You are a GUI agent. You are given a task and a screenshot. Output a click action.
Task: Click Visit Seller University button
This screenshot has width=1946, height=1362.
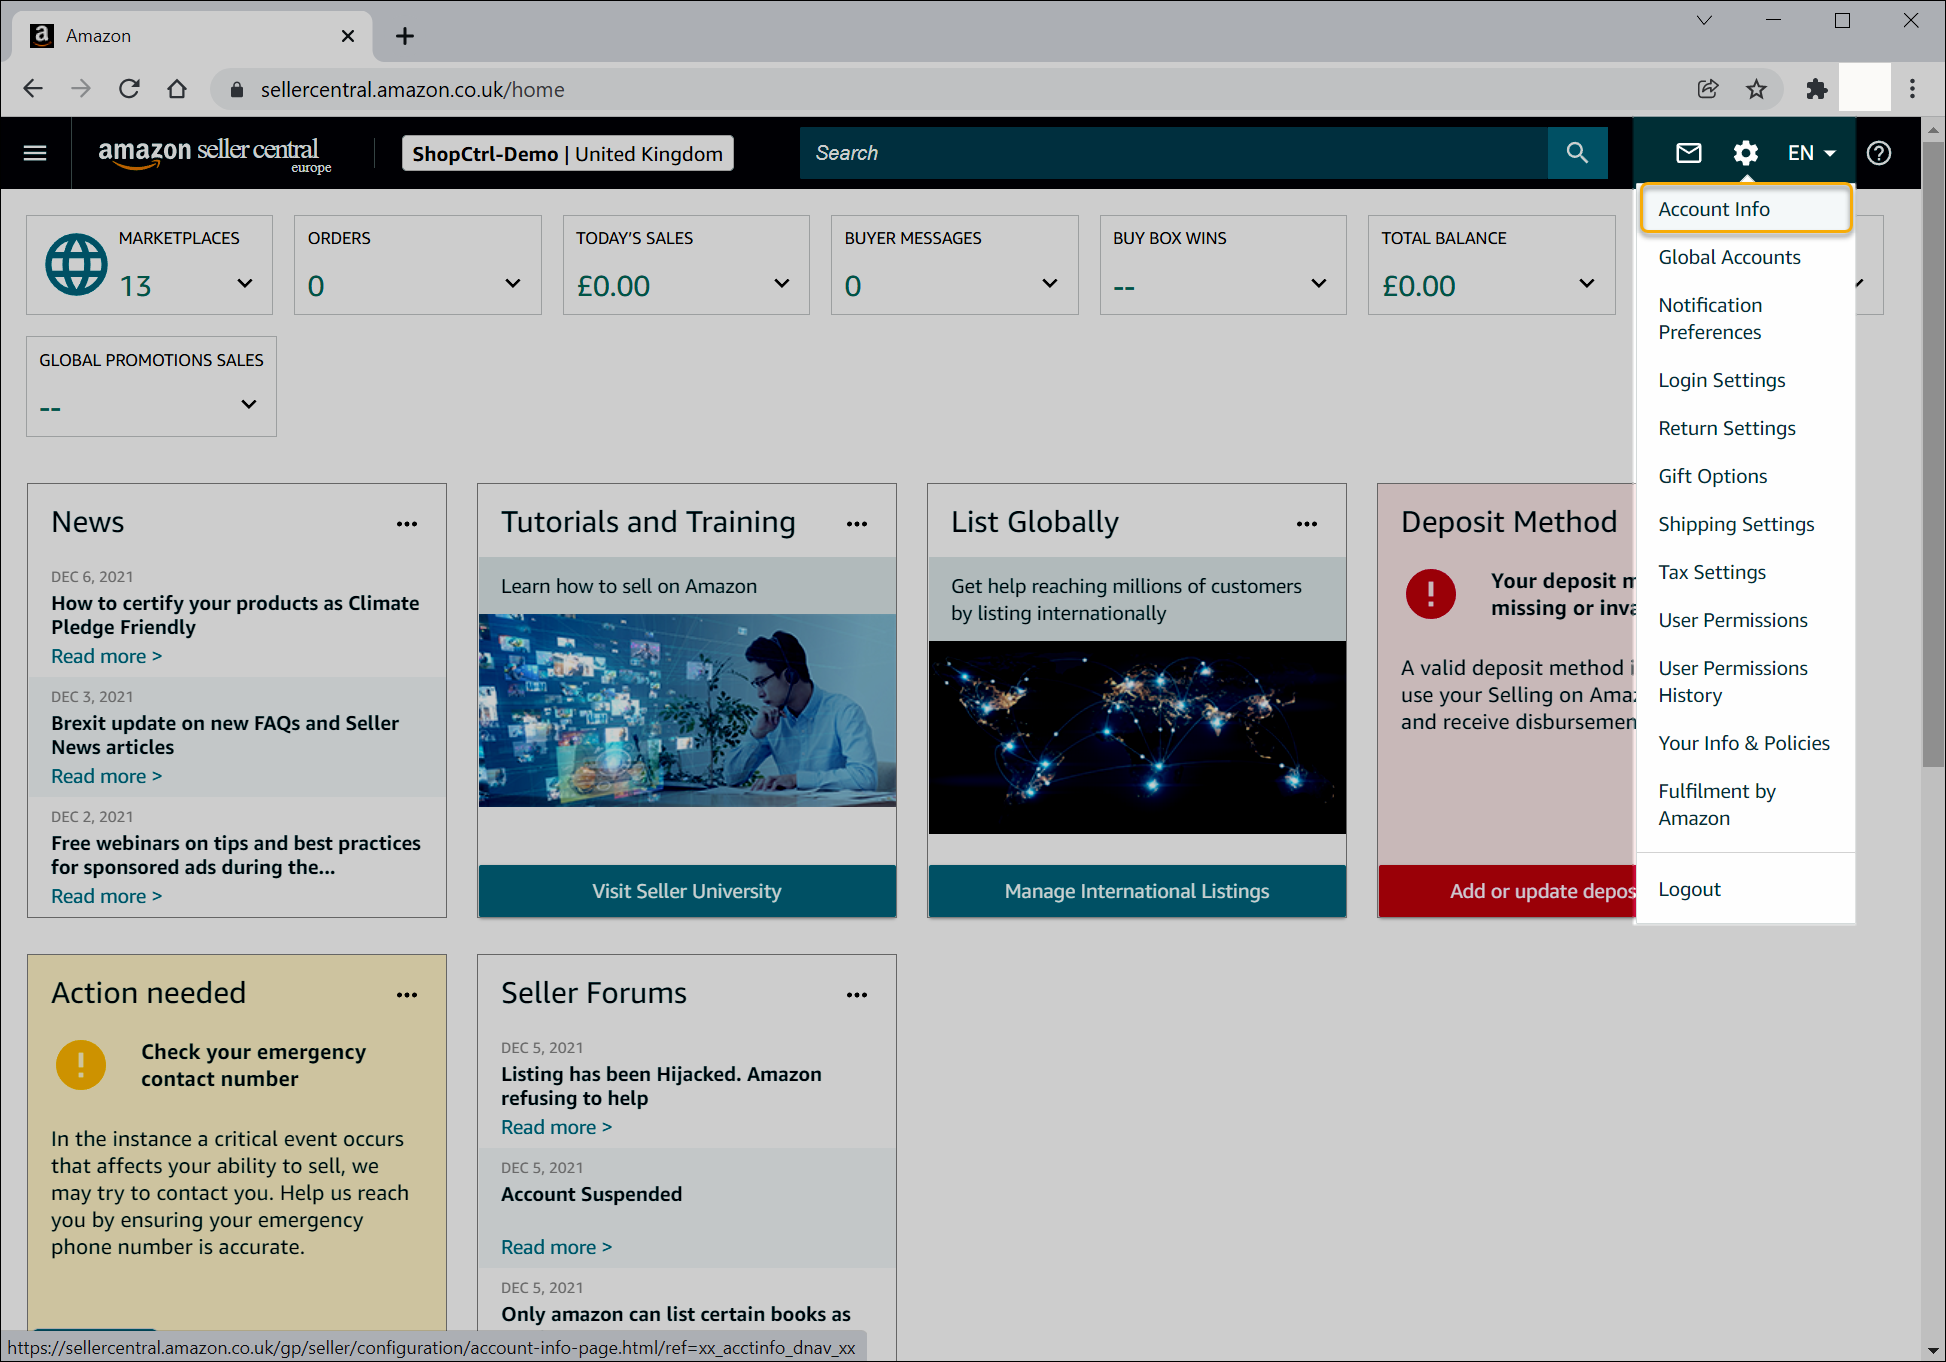[x=687, y=891]
